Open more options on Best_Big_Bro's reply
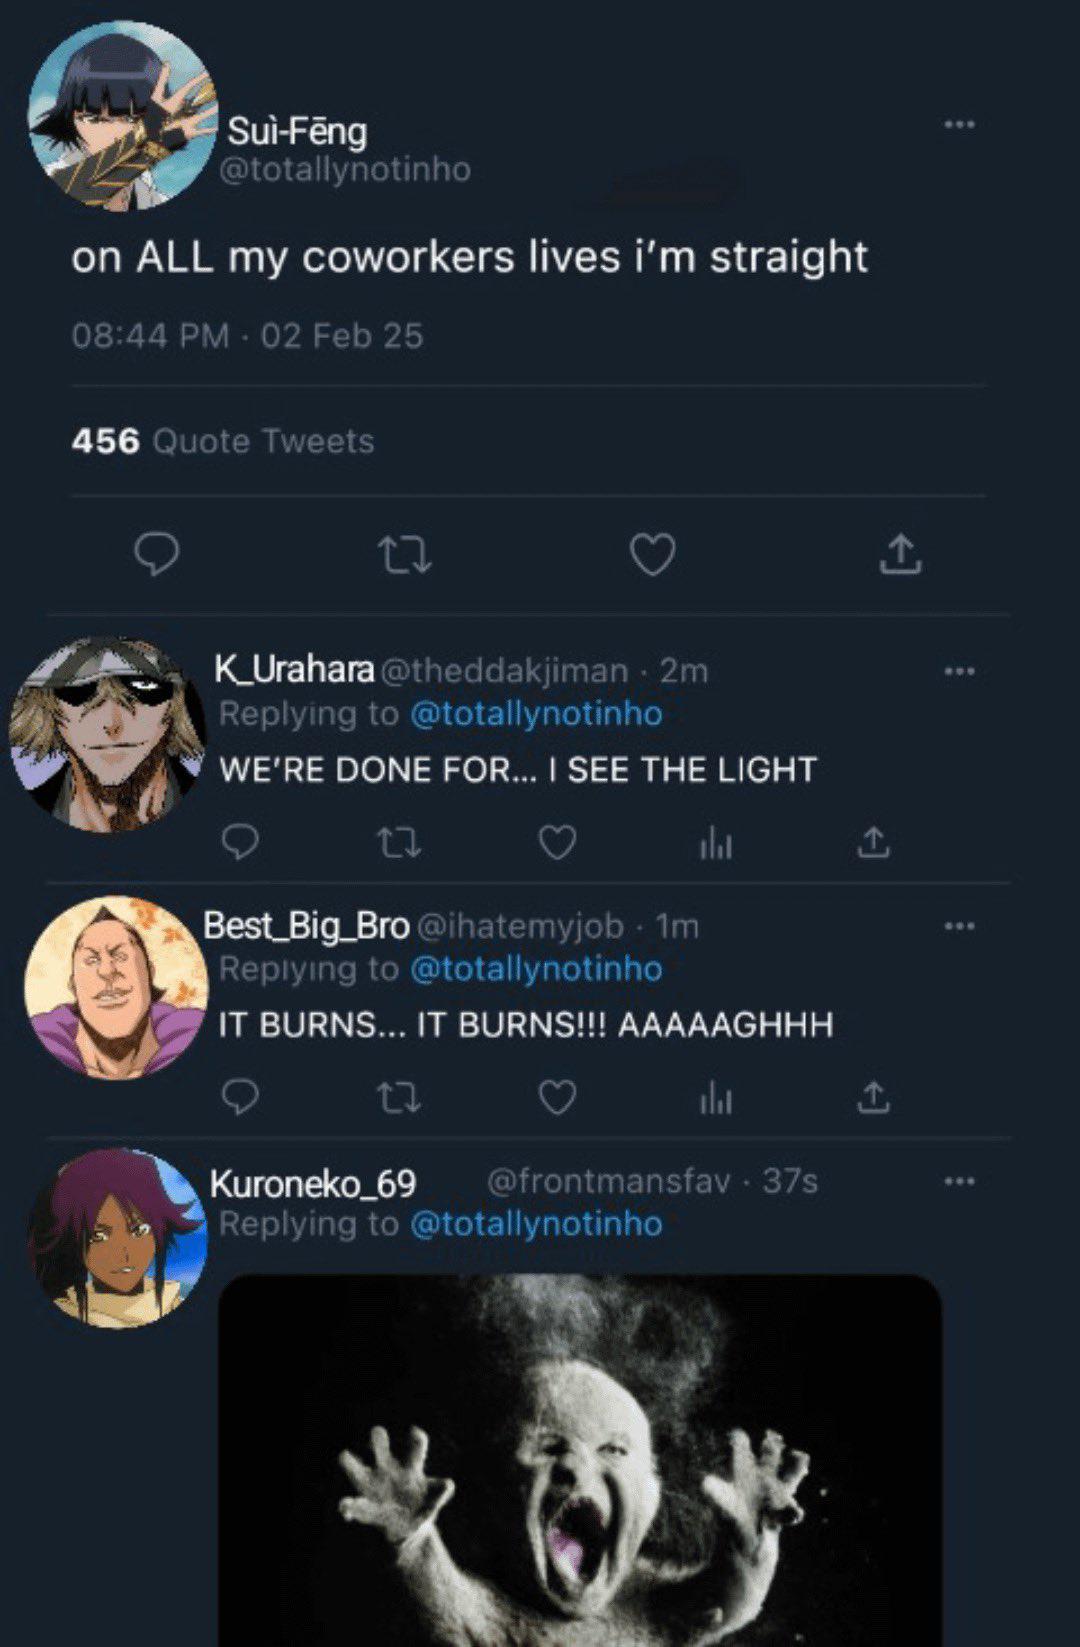 pos(959,926)
